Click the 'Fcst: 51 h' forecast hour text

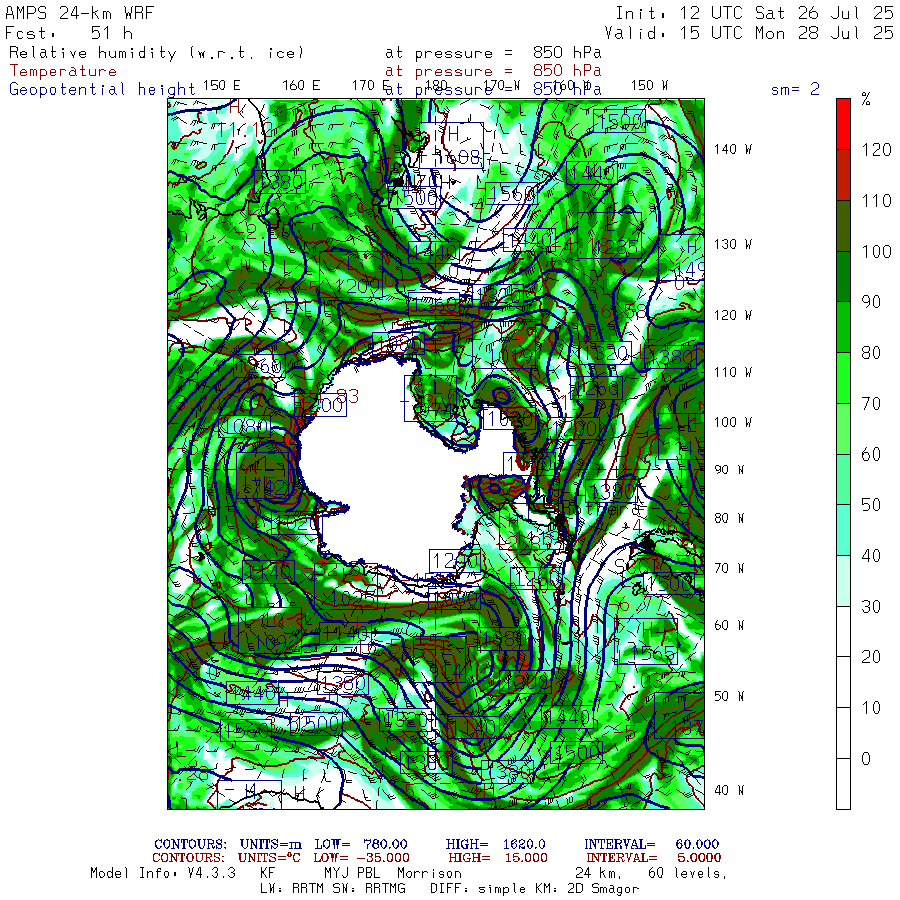pos(69,33)
